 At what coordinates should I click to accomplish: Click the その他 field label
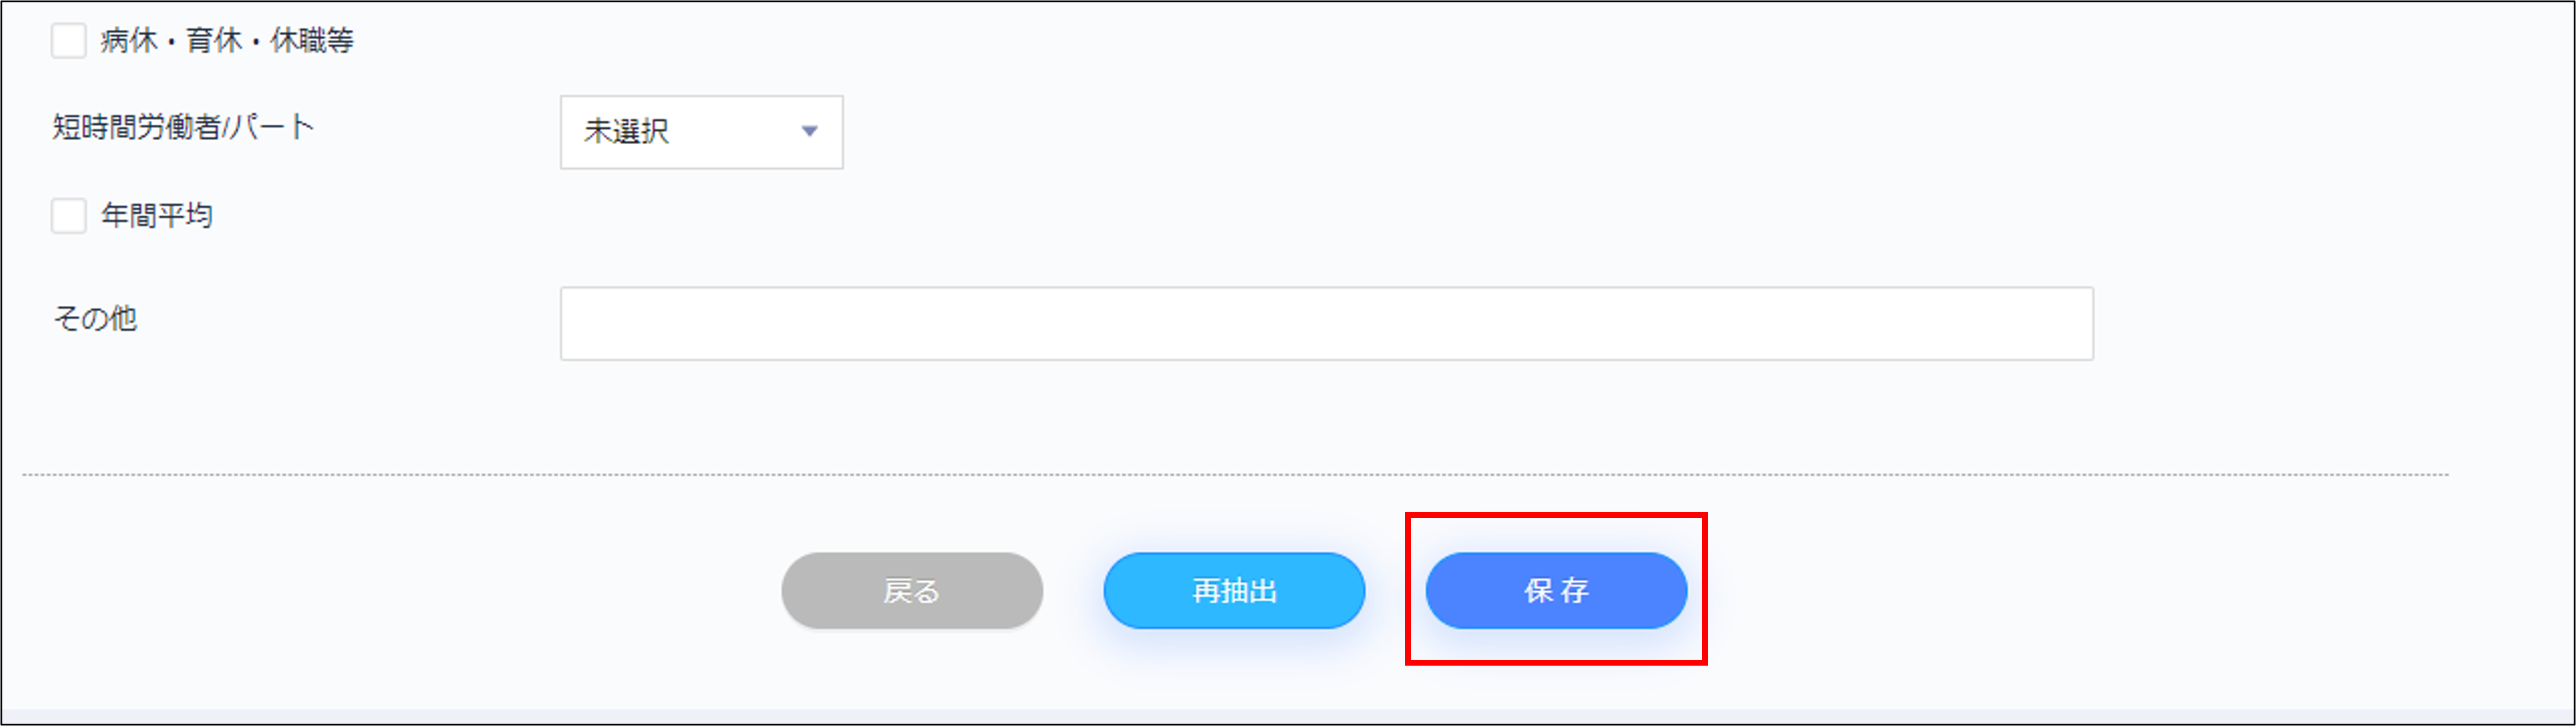(95, 318)
